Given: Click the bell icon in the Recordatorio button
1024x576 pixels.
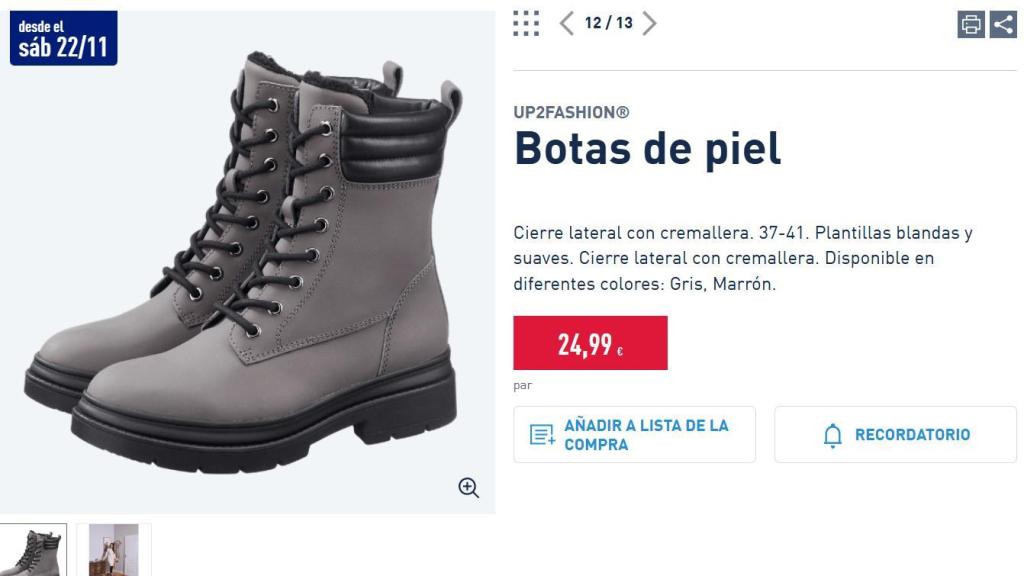Looking at the screenshot, I should 830,434.
